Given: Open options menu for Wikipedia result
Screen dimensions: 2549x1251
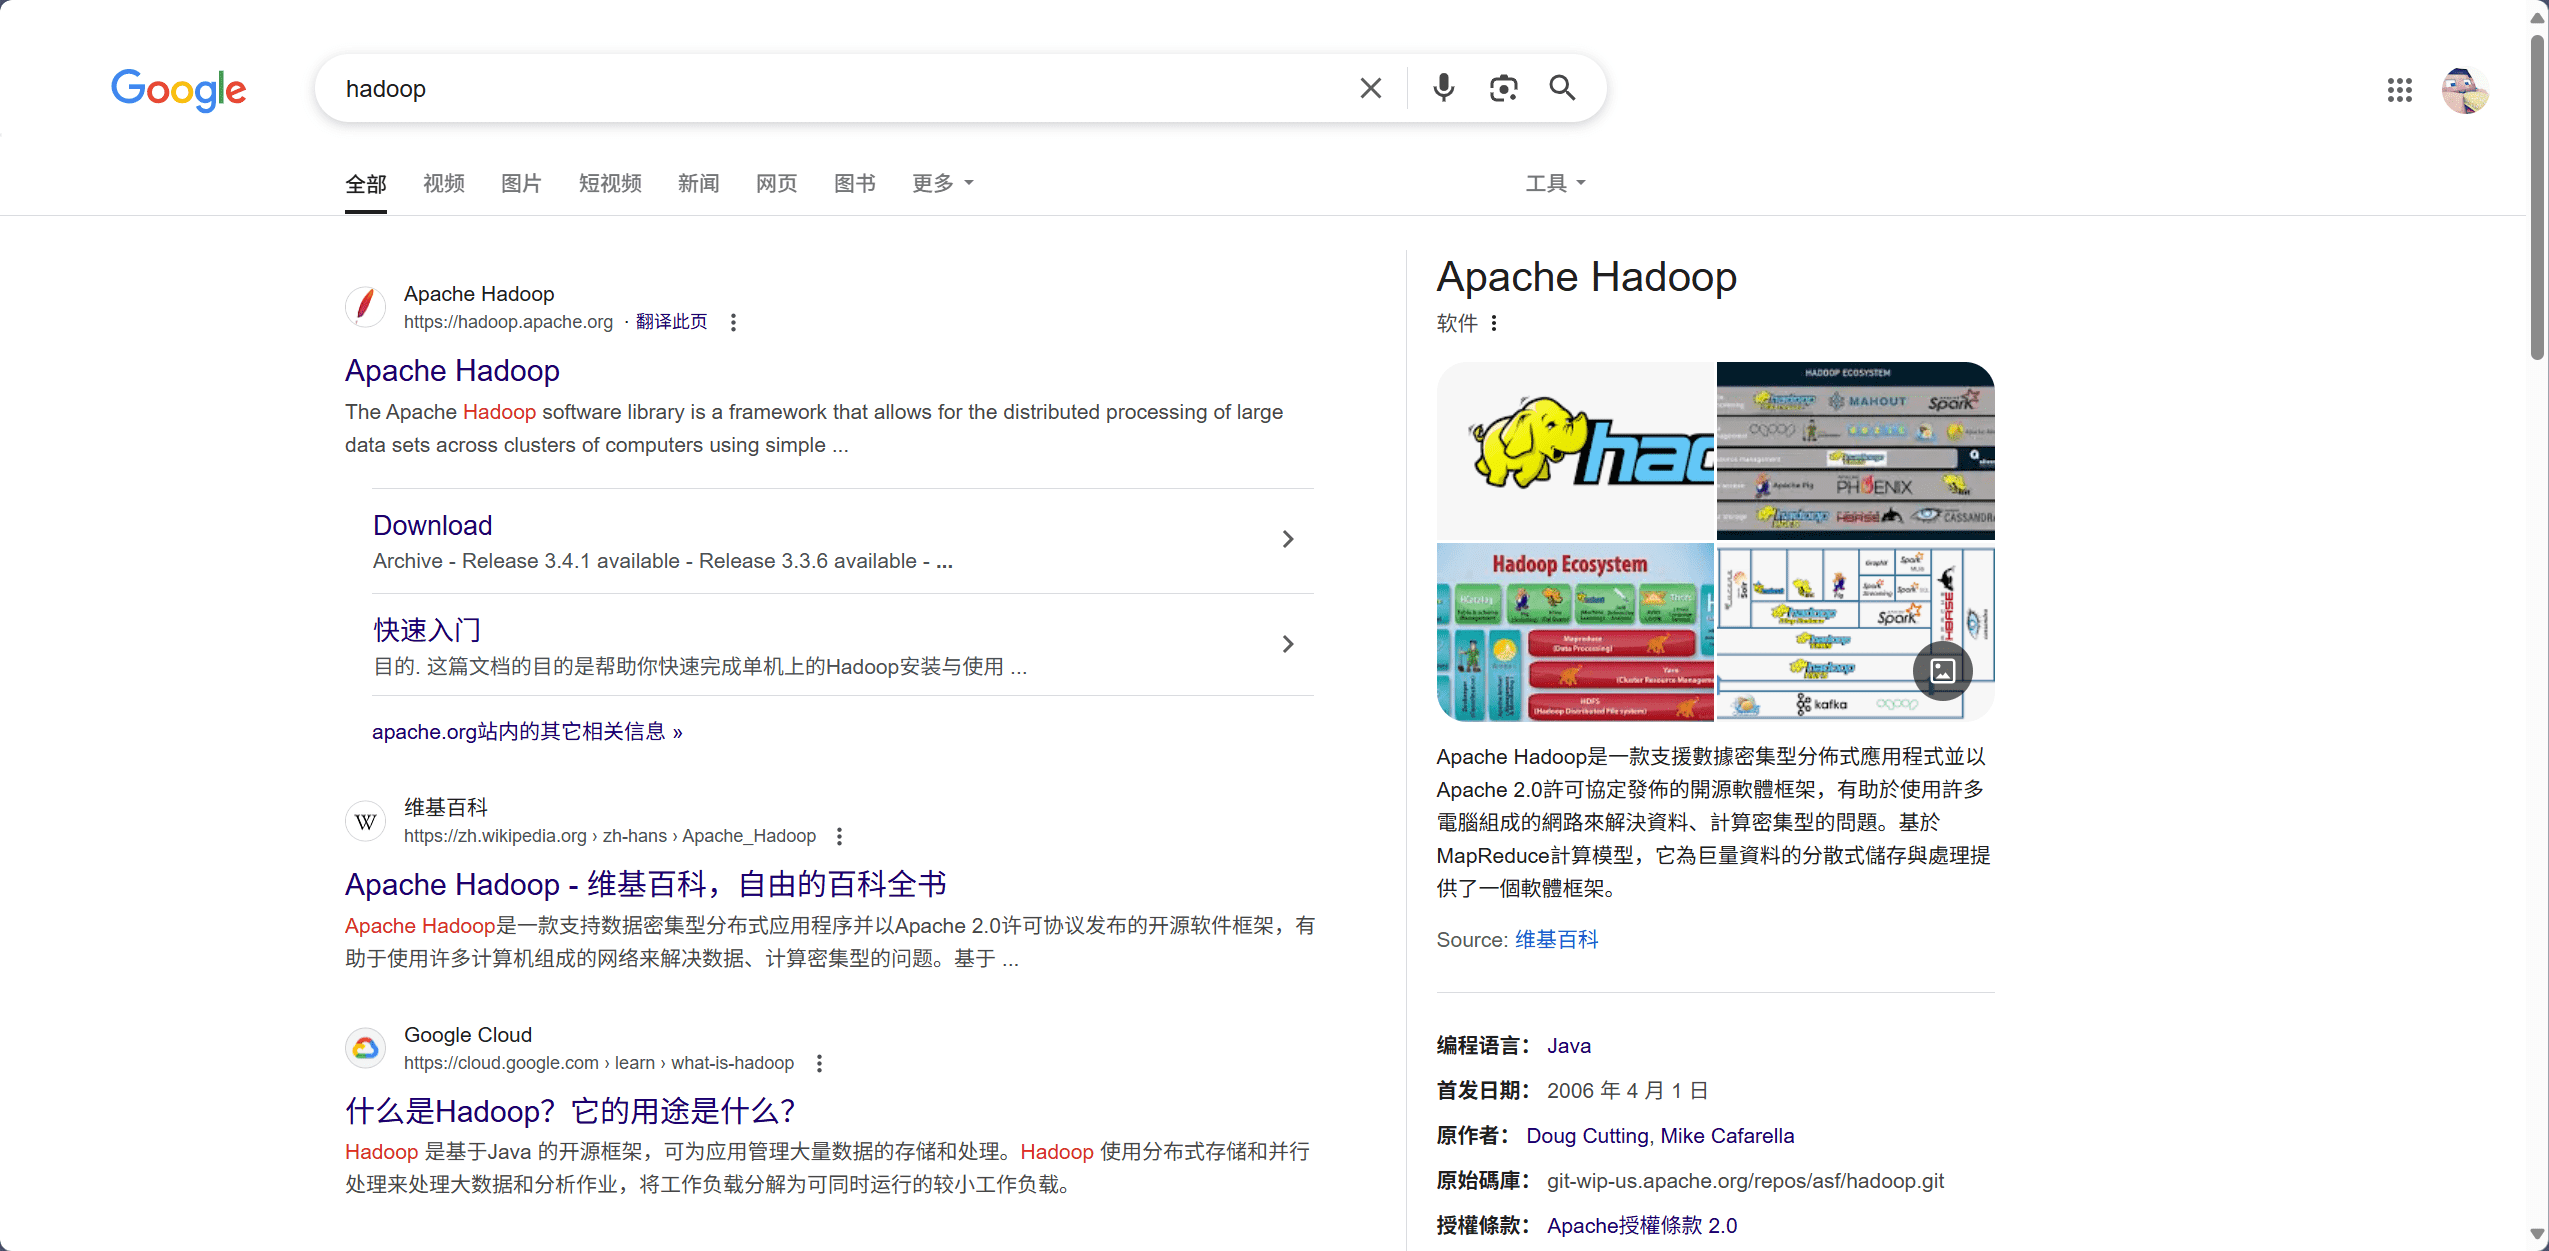Looking at the screenshot, I should click(x=839, y=836).
